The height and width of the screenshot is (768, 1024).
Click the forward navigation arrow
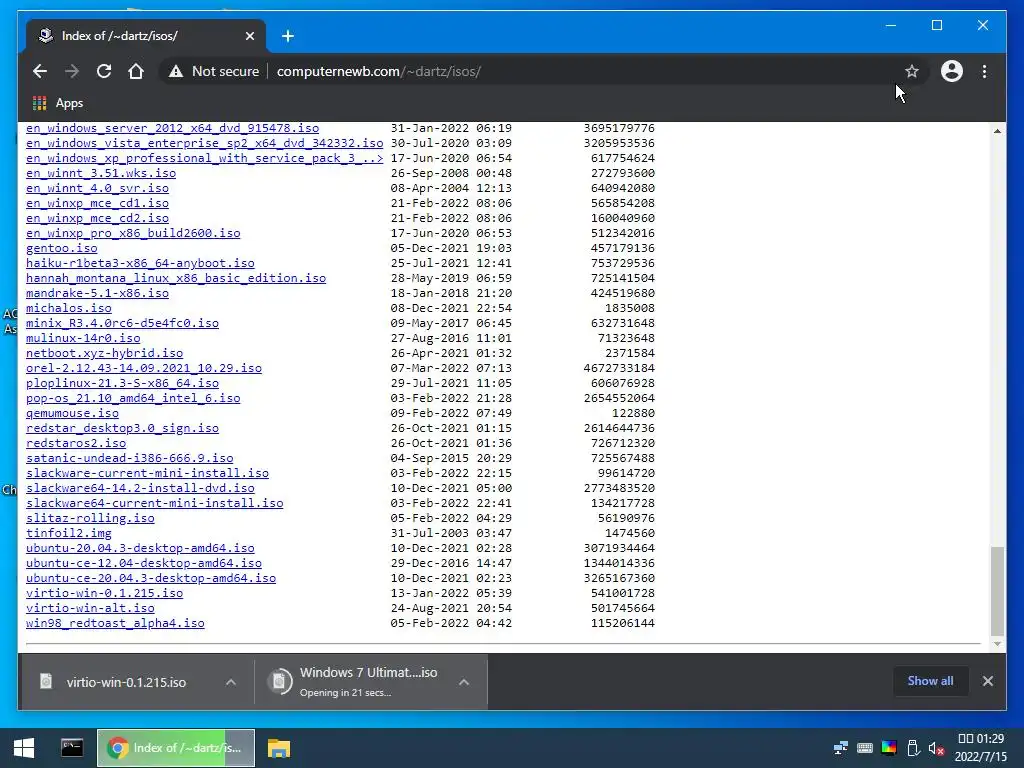pyautogui.click(x=72, y=71)
